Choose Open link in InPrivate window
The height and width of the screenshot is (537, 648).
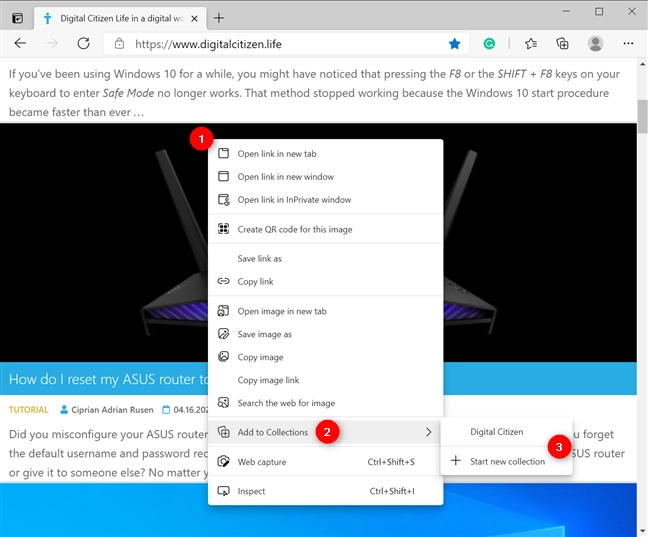(326, 200)
